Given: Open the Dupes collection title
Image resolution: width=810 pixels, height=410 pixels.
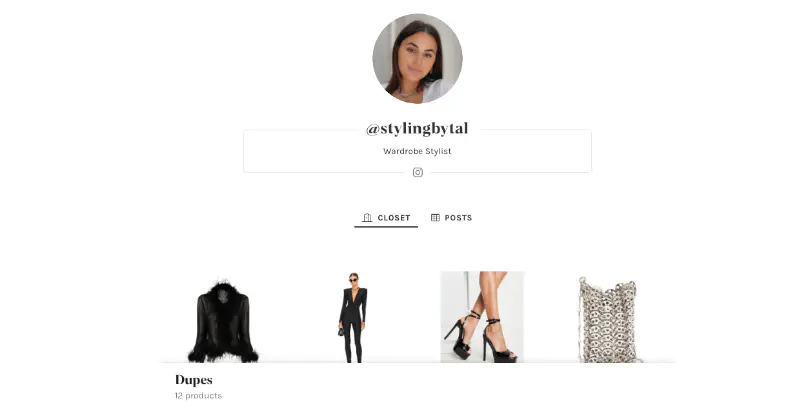Looking at the screenshot, I should 194,380.
